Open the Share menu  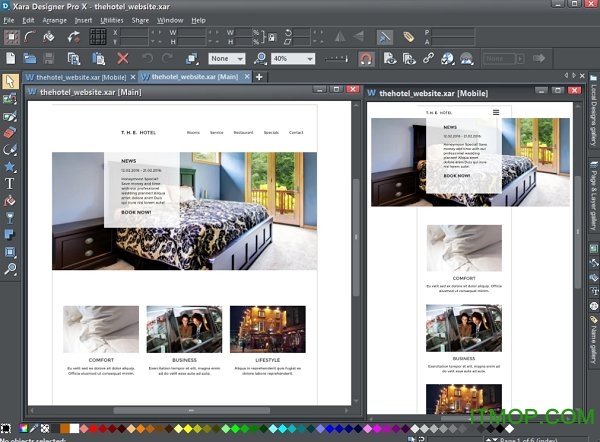pos(140,20)
